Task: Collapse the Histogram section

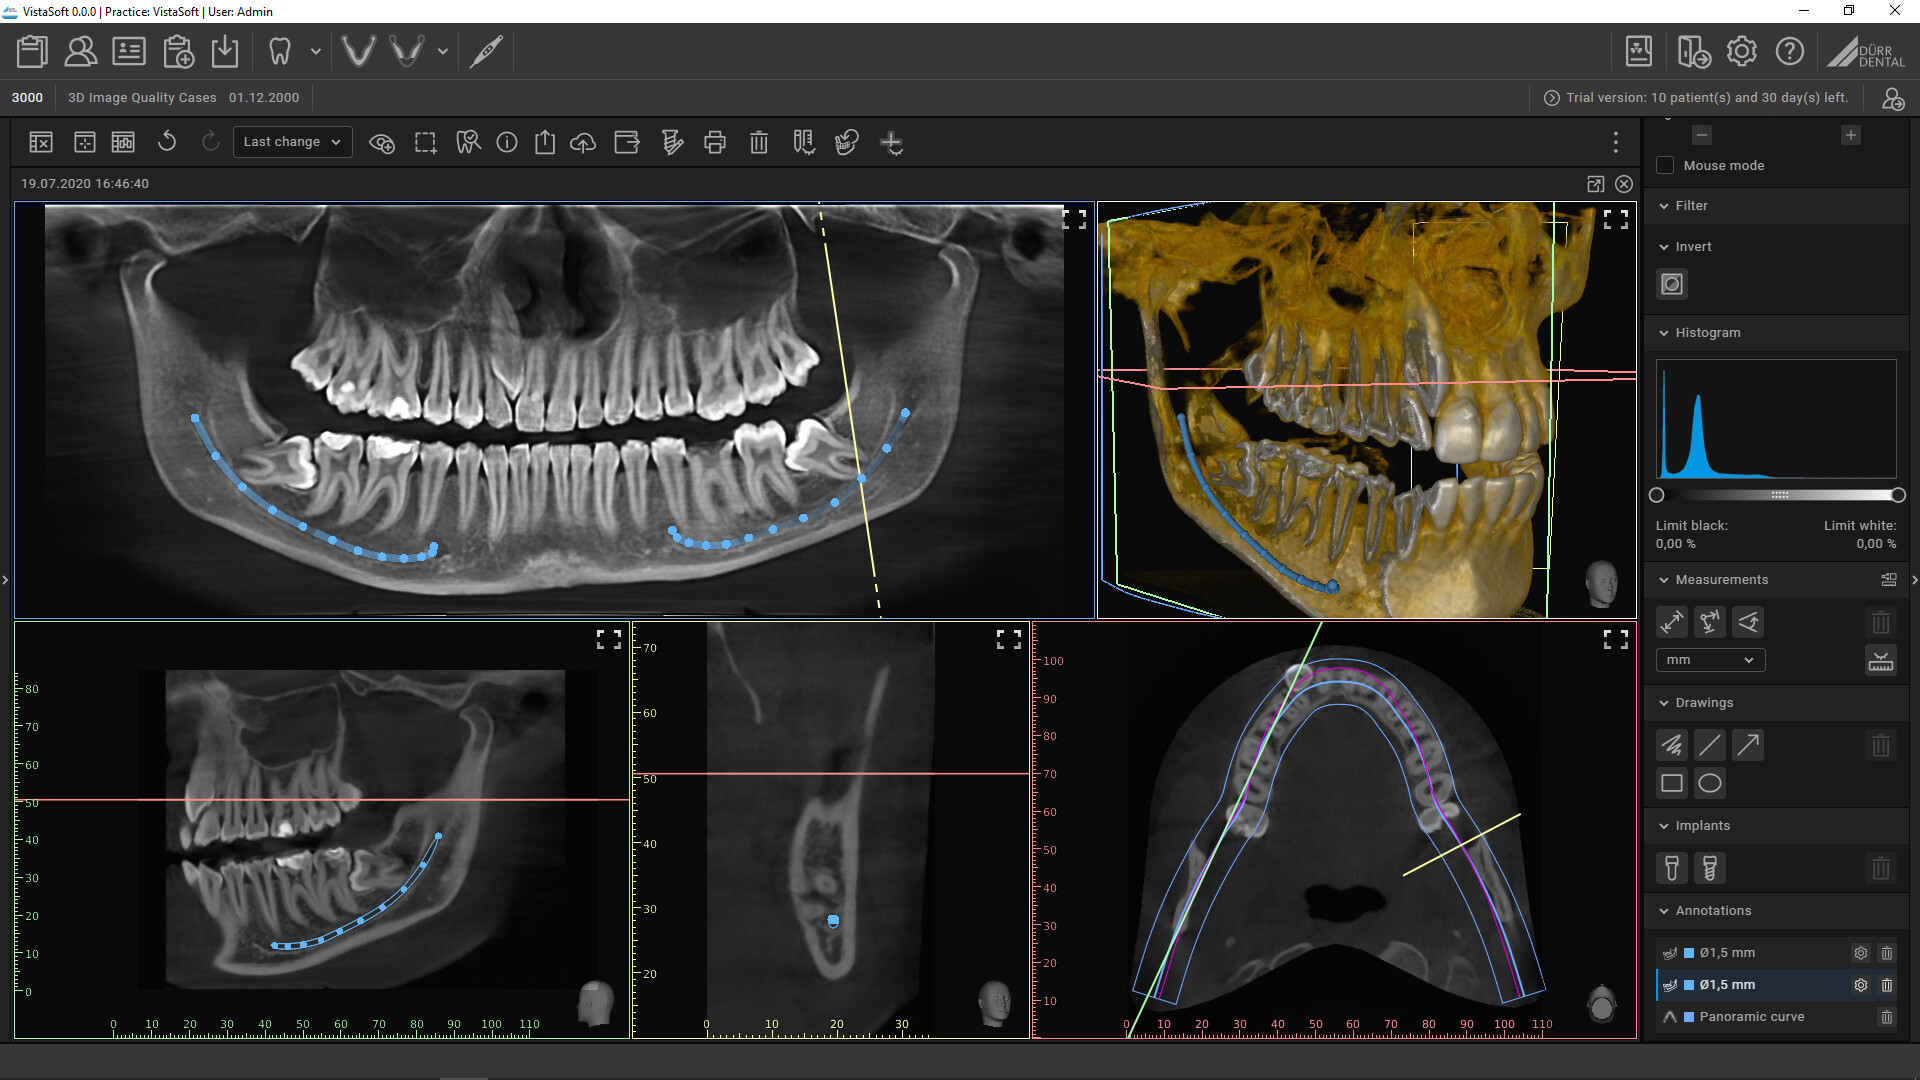Action: 1663,333
